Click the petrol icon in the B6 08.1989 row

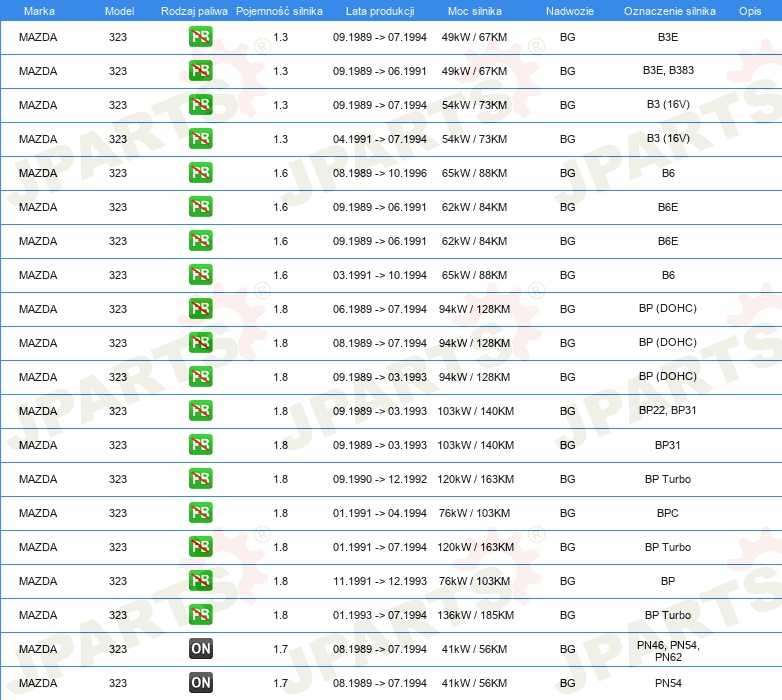(x=200, y=173)
